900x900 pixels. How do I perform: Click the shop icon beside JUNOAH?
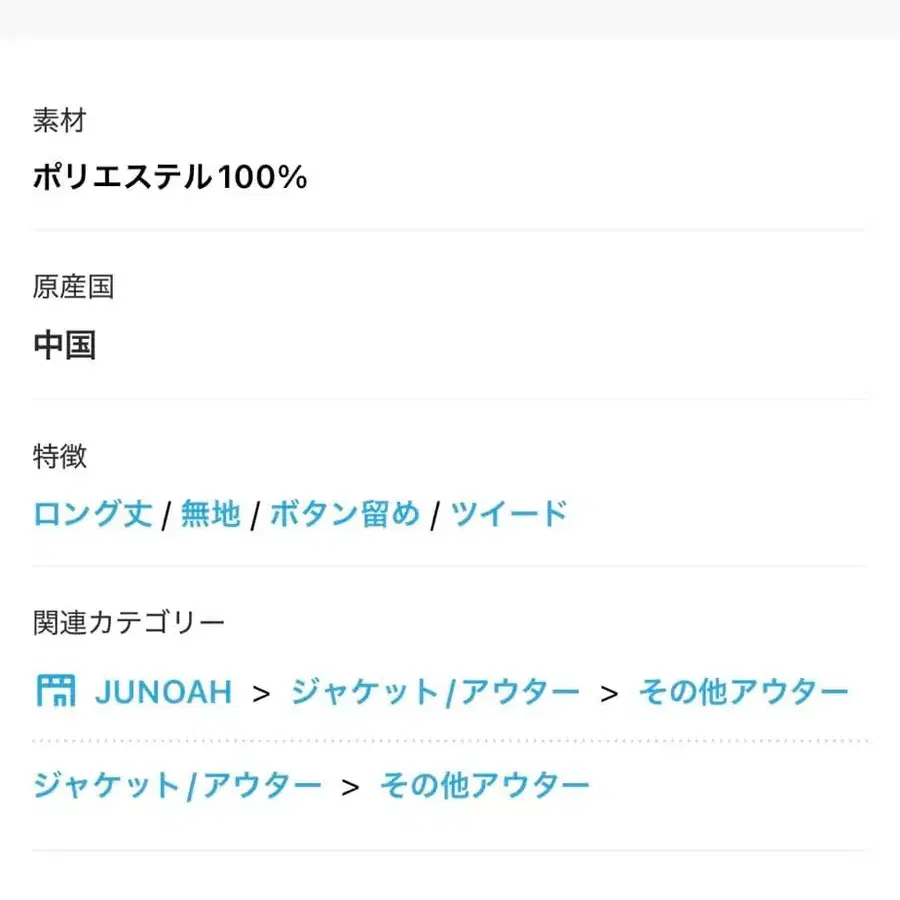[x=56, y=691]
